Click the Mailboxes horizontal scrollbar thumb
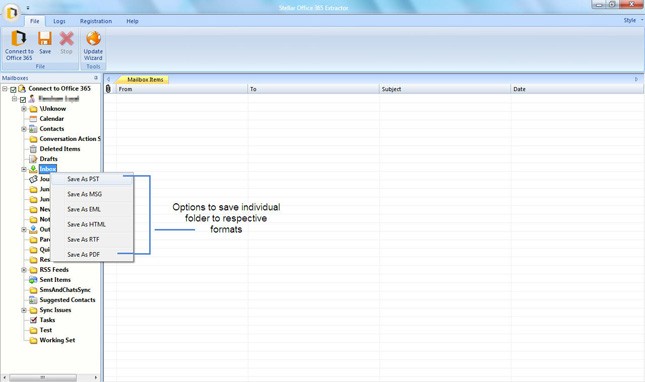 43,377
